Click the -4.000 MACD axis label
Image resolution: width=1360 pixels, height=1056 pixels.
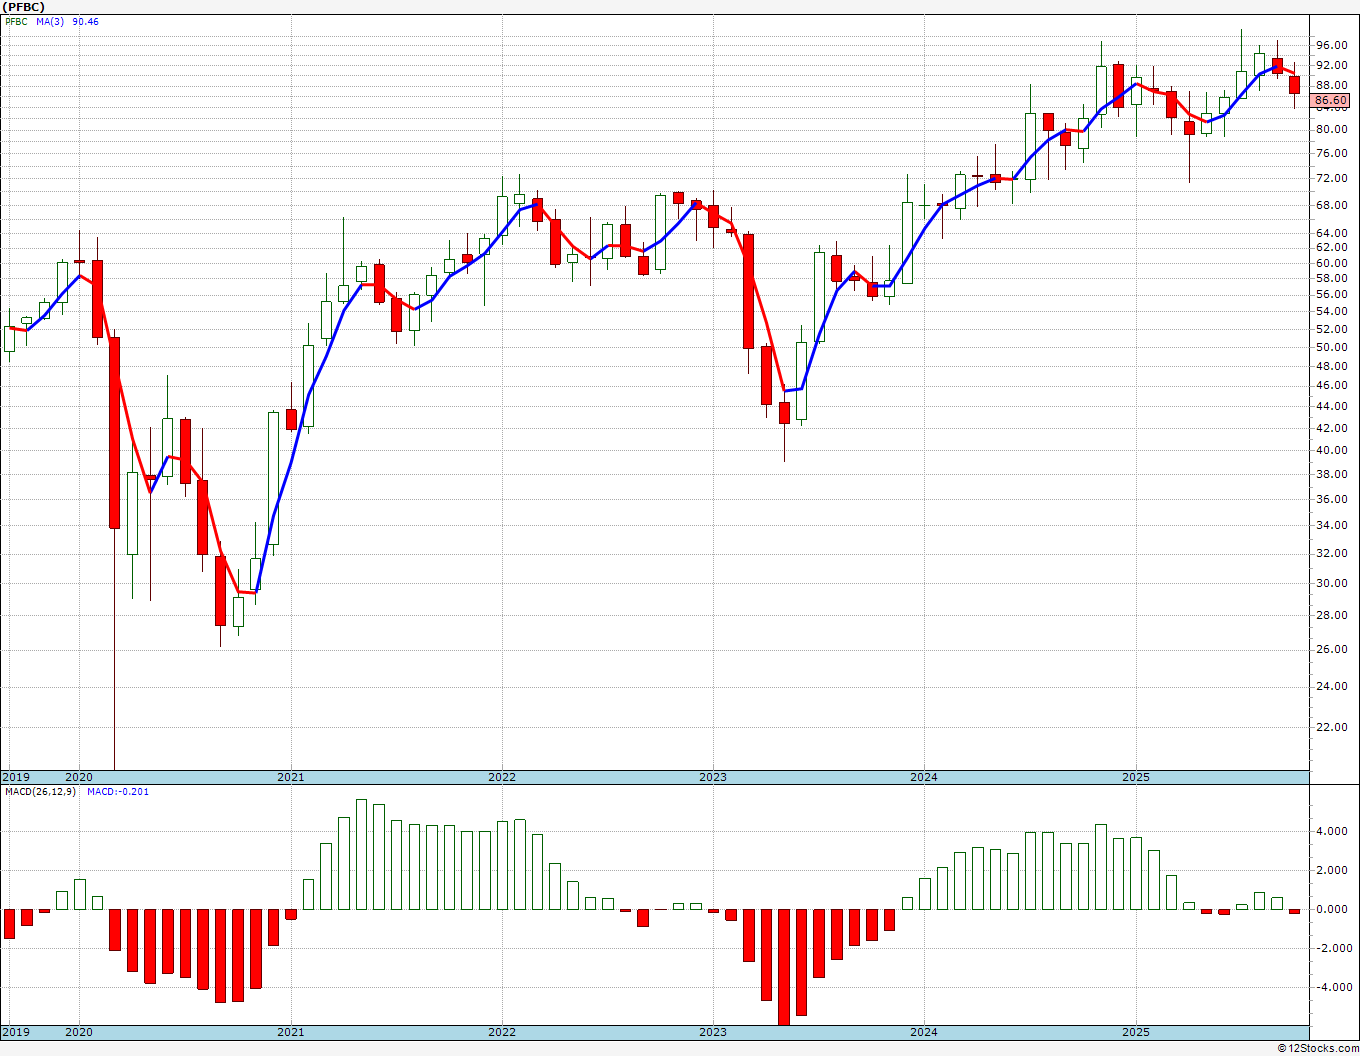(1333, 987)
